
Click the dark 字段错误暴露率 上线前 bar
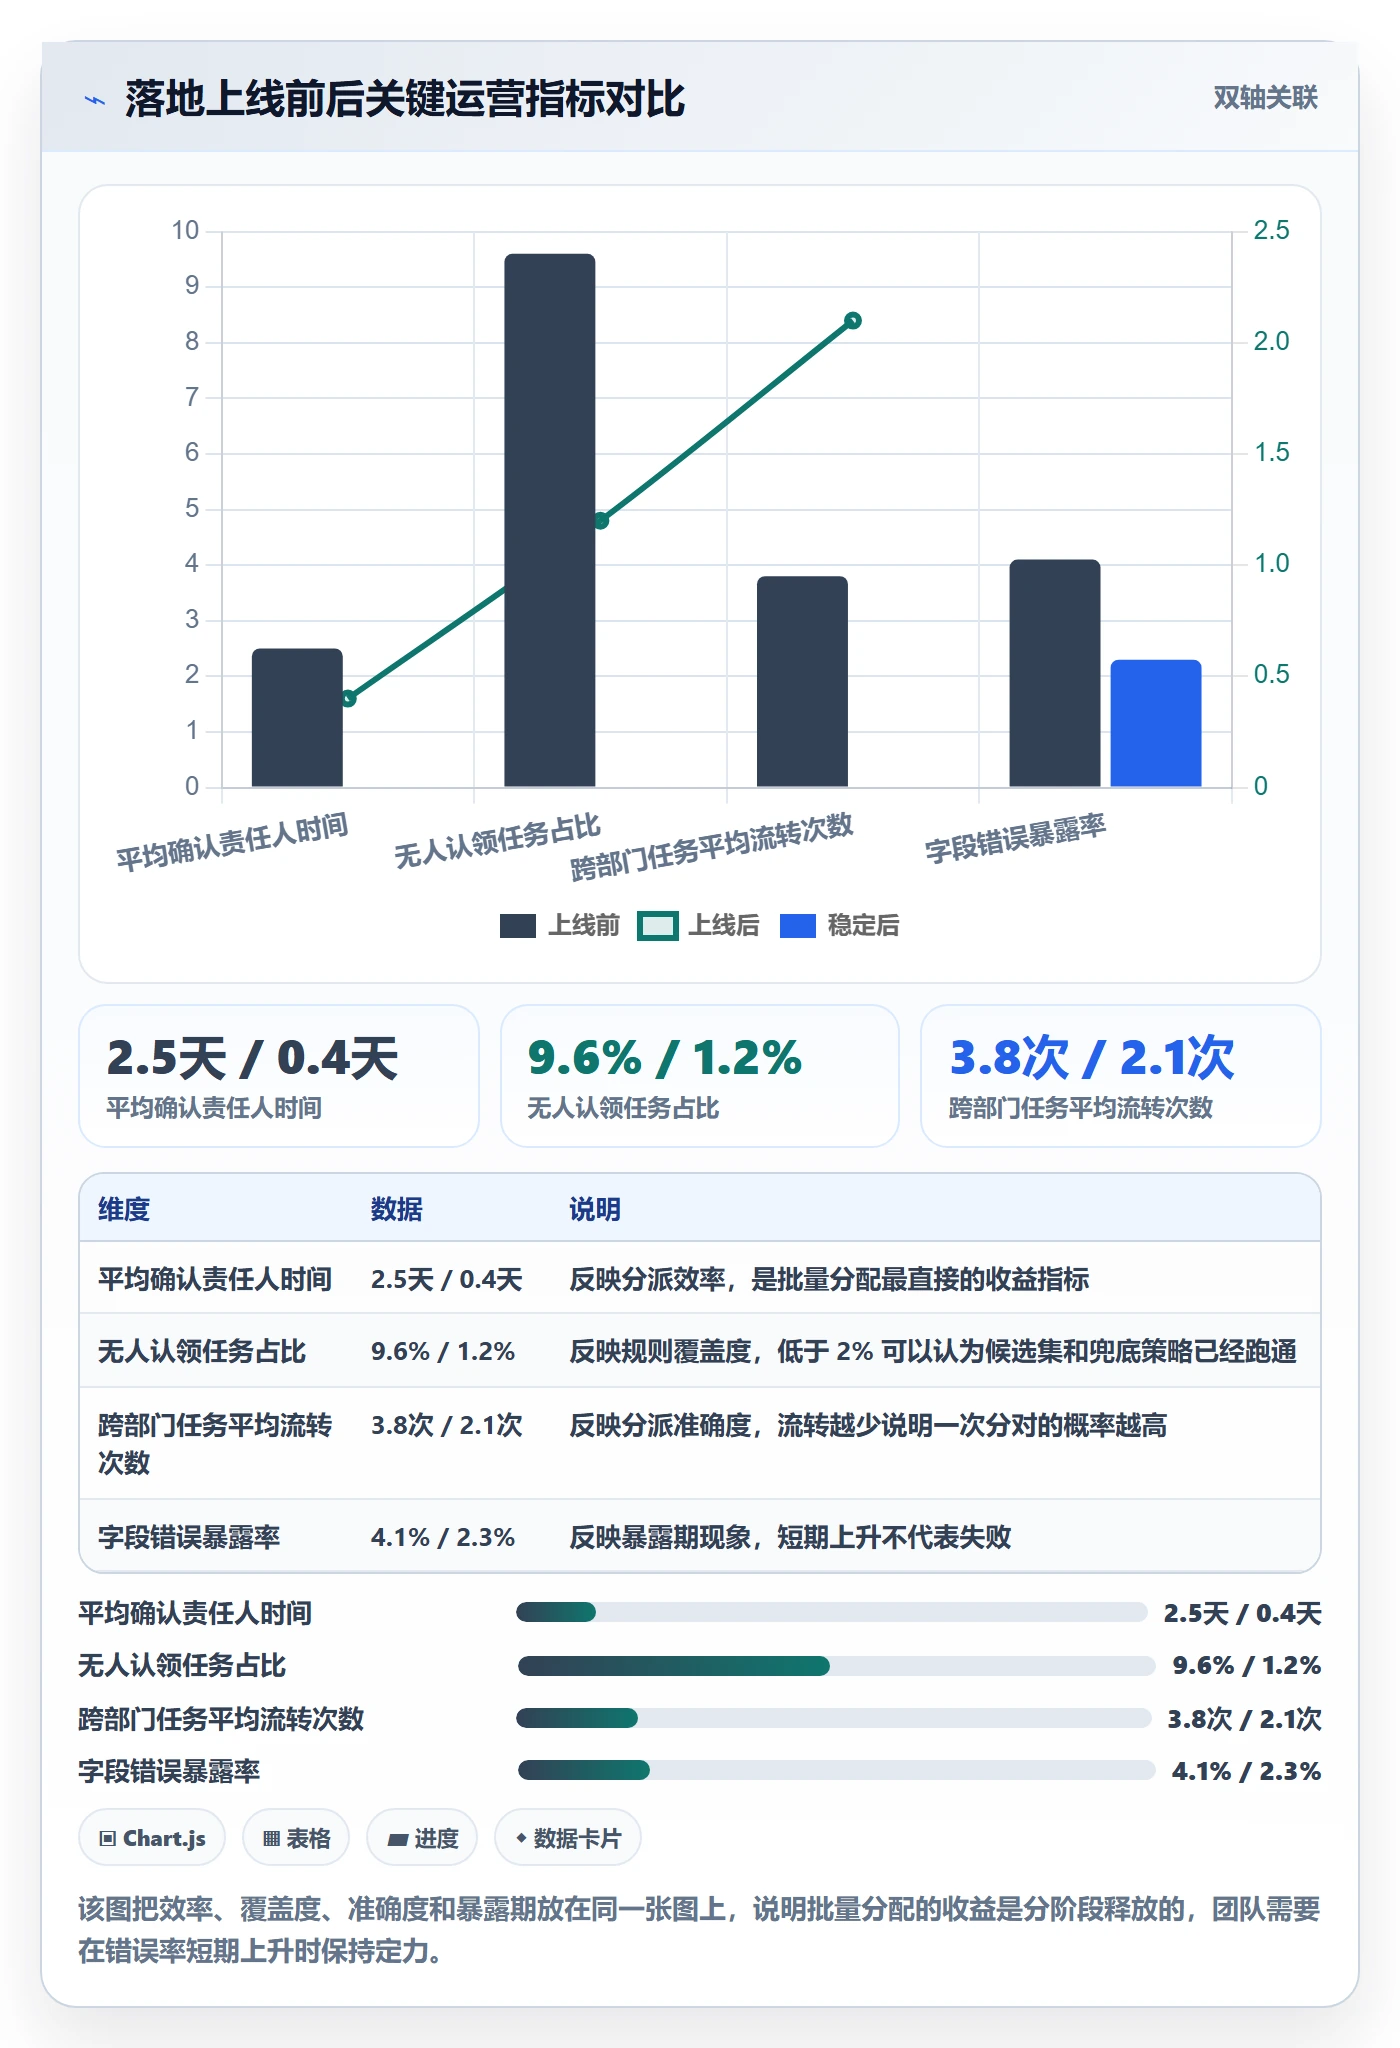tap(1055, 673)
